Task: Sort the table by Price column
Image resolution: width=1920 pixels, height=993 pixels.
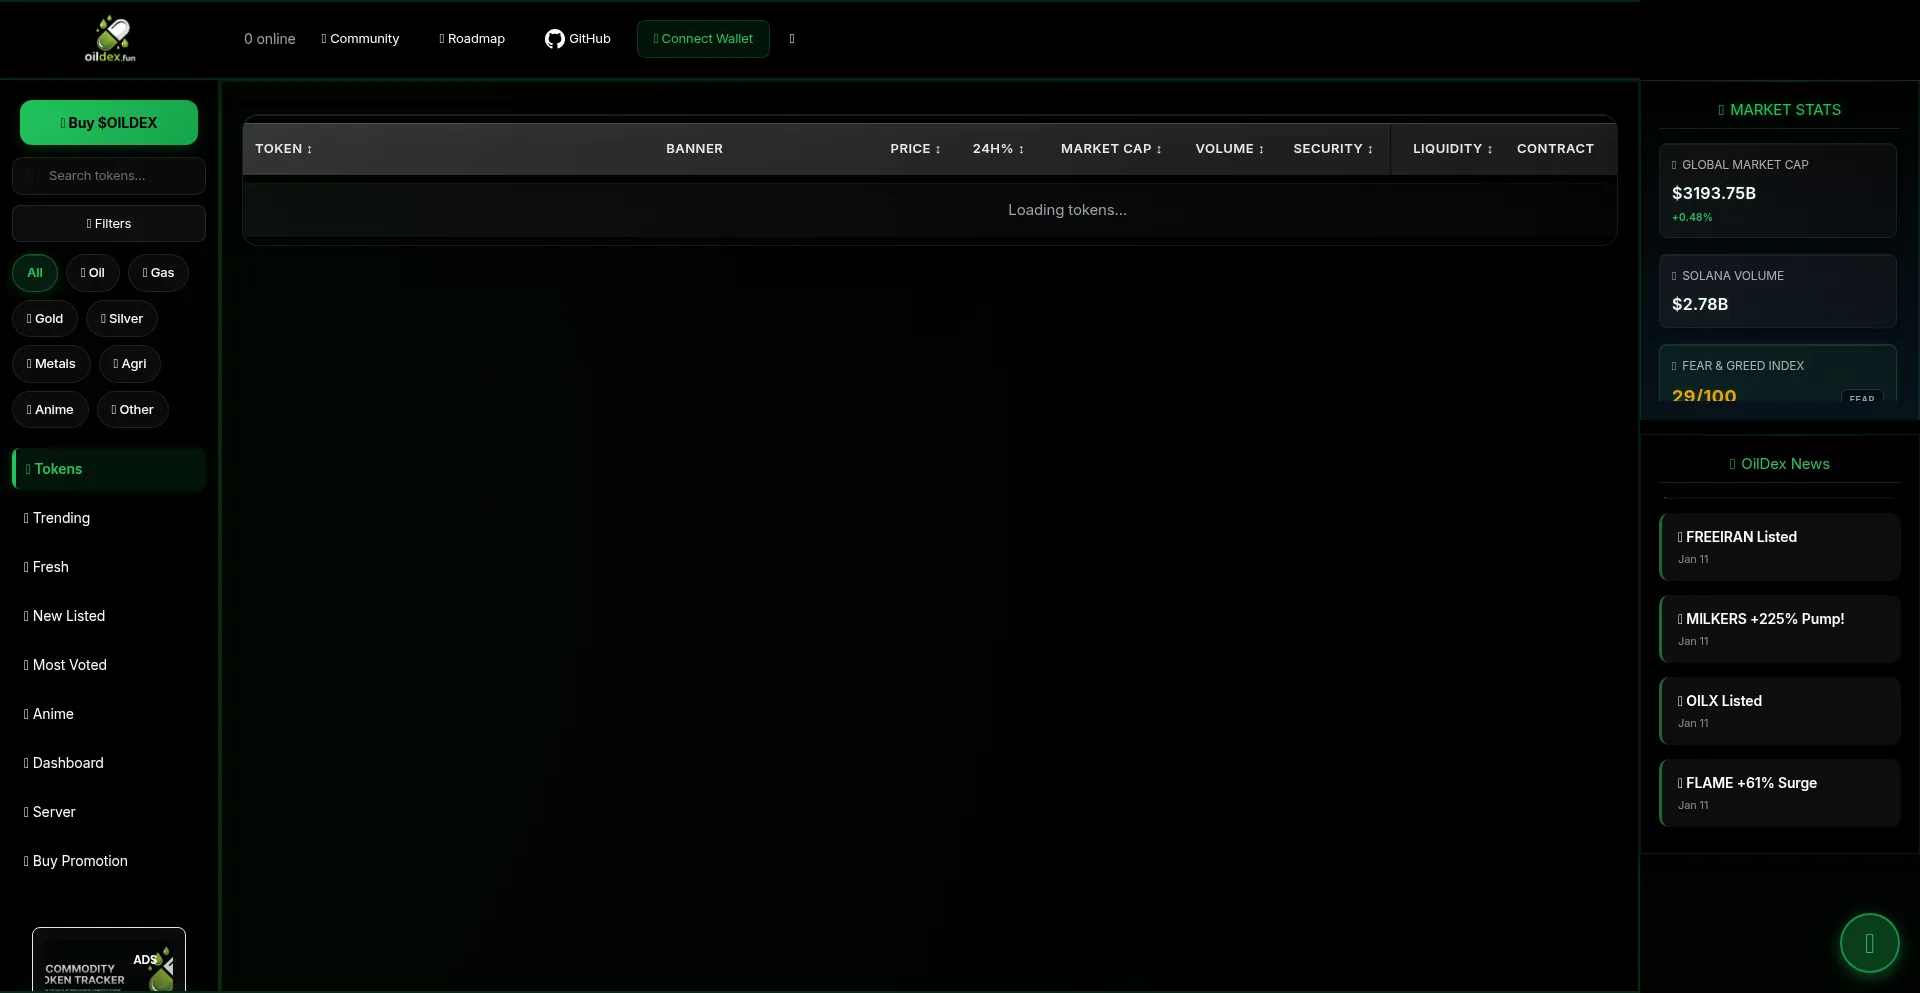Action: click(x=915, y=149)
